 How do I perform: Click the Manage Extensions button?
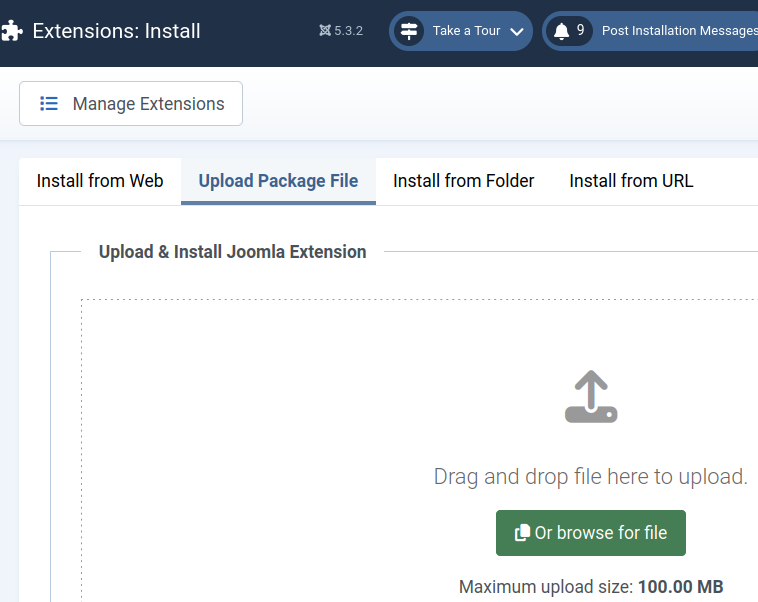pyautogui.click(x=131, y=103)
